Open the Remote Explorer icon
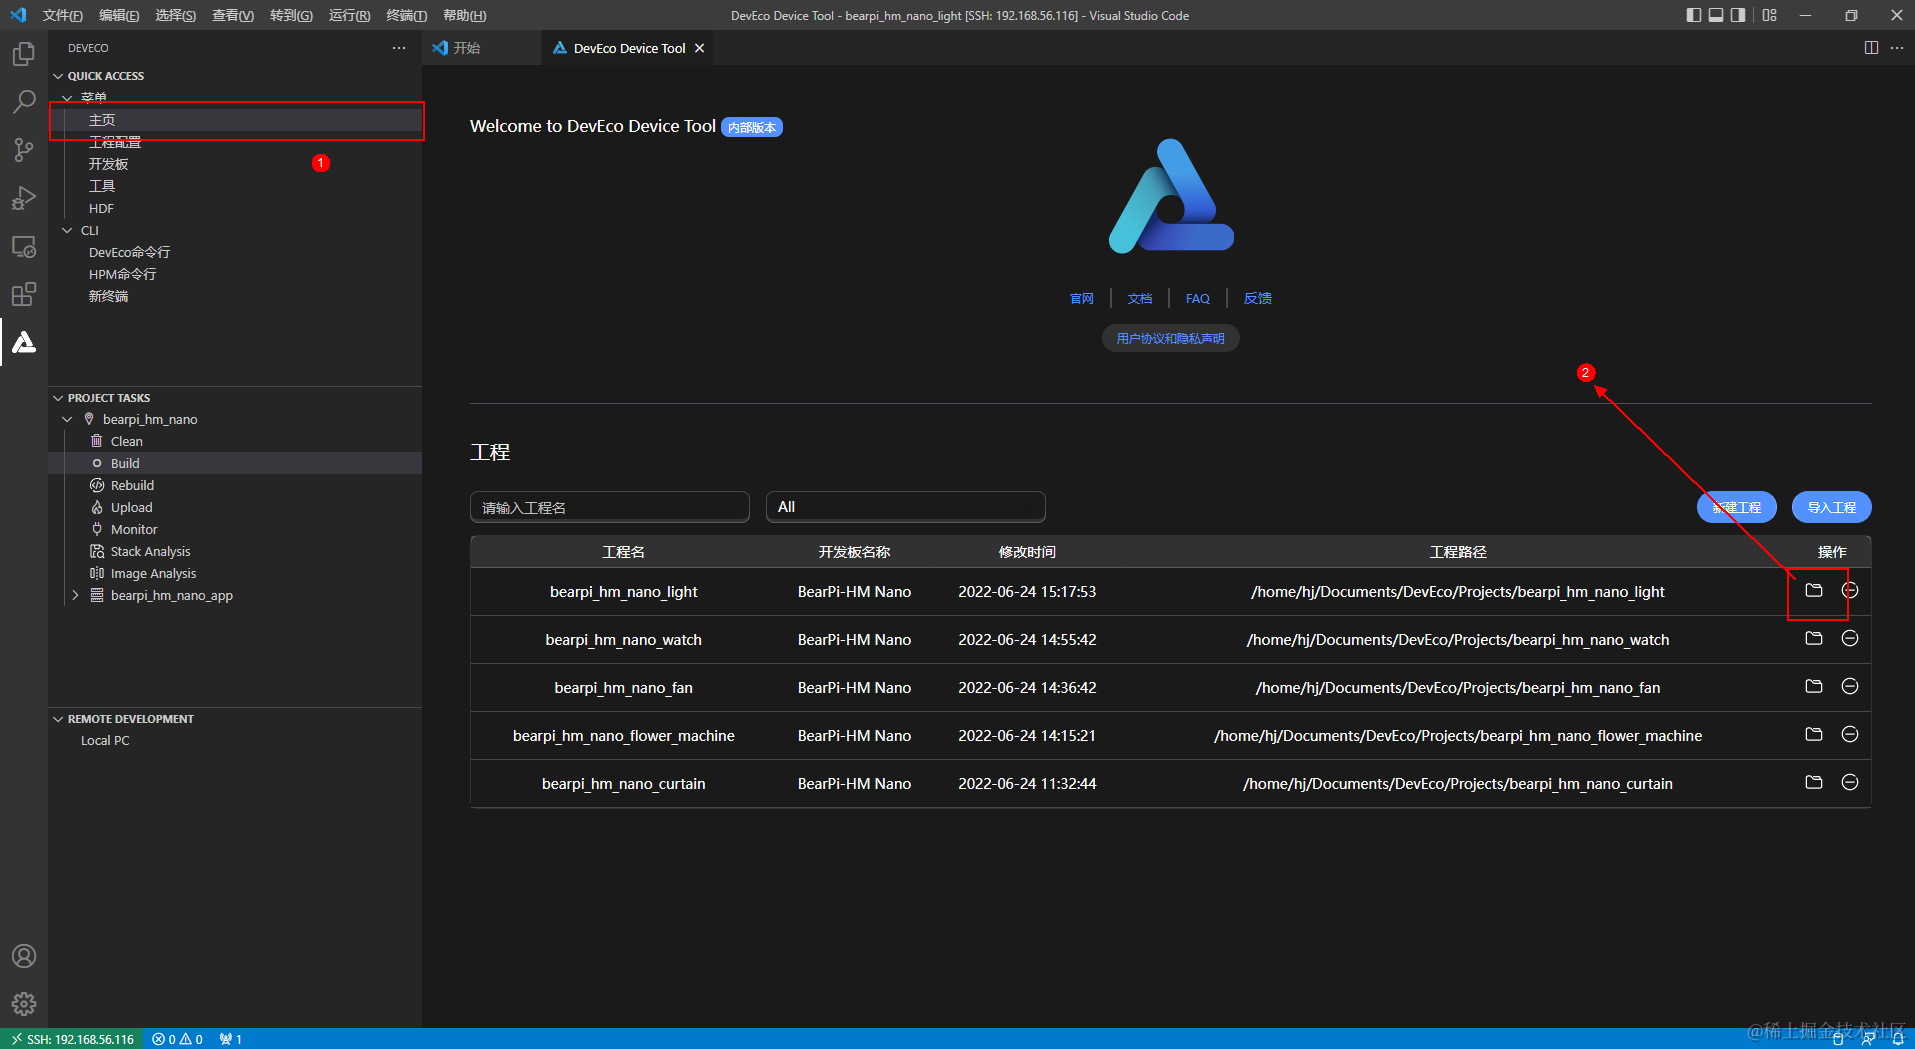 coord(24,246)
